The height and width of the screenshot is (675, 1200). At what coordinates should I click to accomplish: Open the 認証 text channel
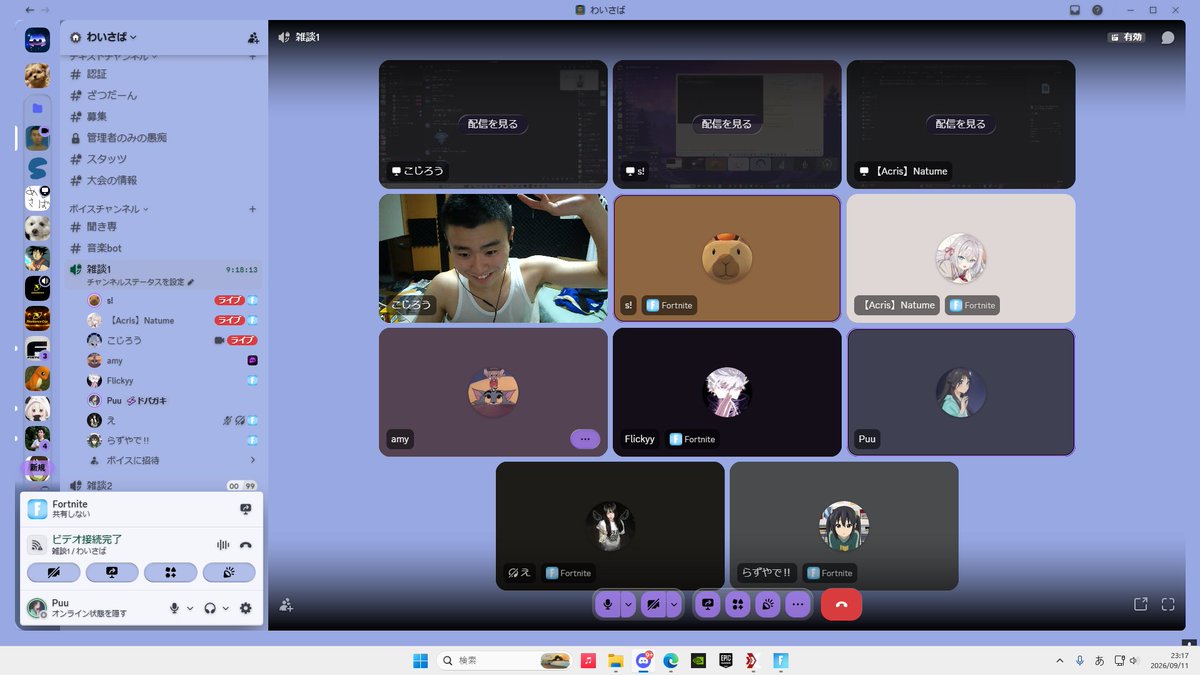tap(163, 74)
